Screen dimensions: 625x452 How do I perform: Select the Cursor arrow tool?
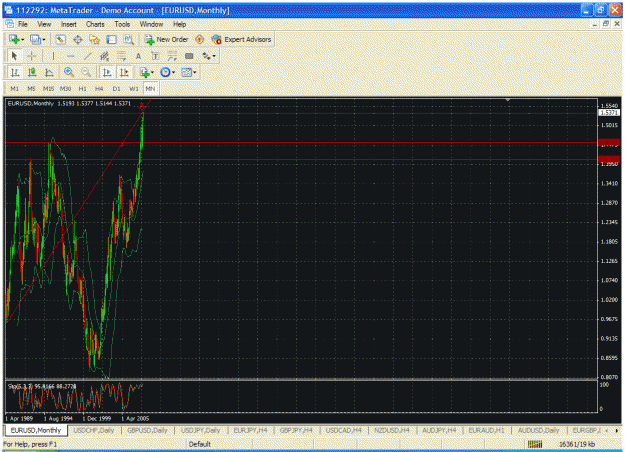point(14,56)
